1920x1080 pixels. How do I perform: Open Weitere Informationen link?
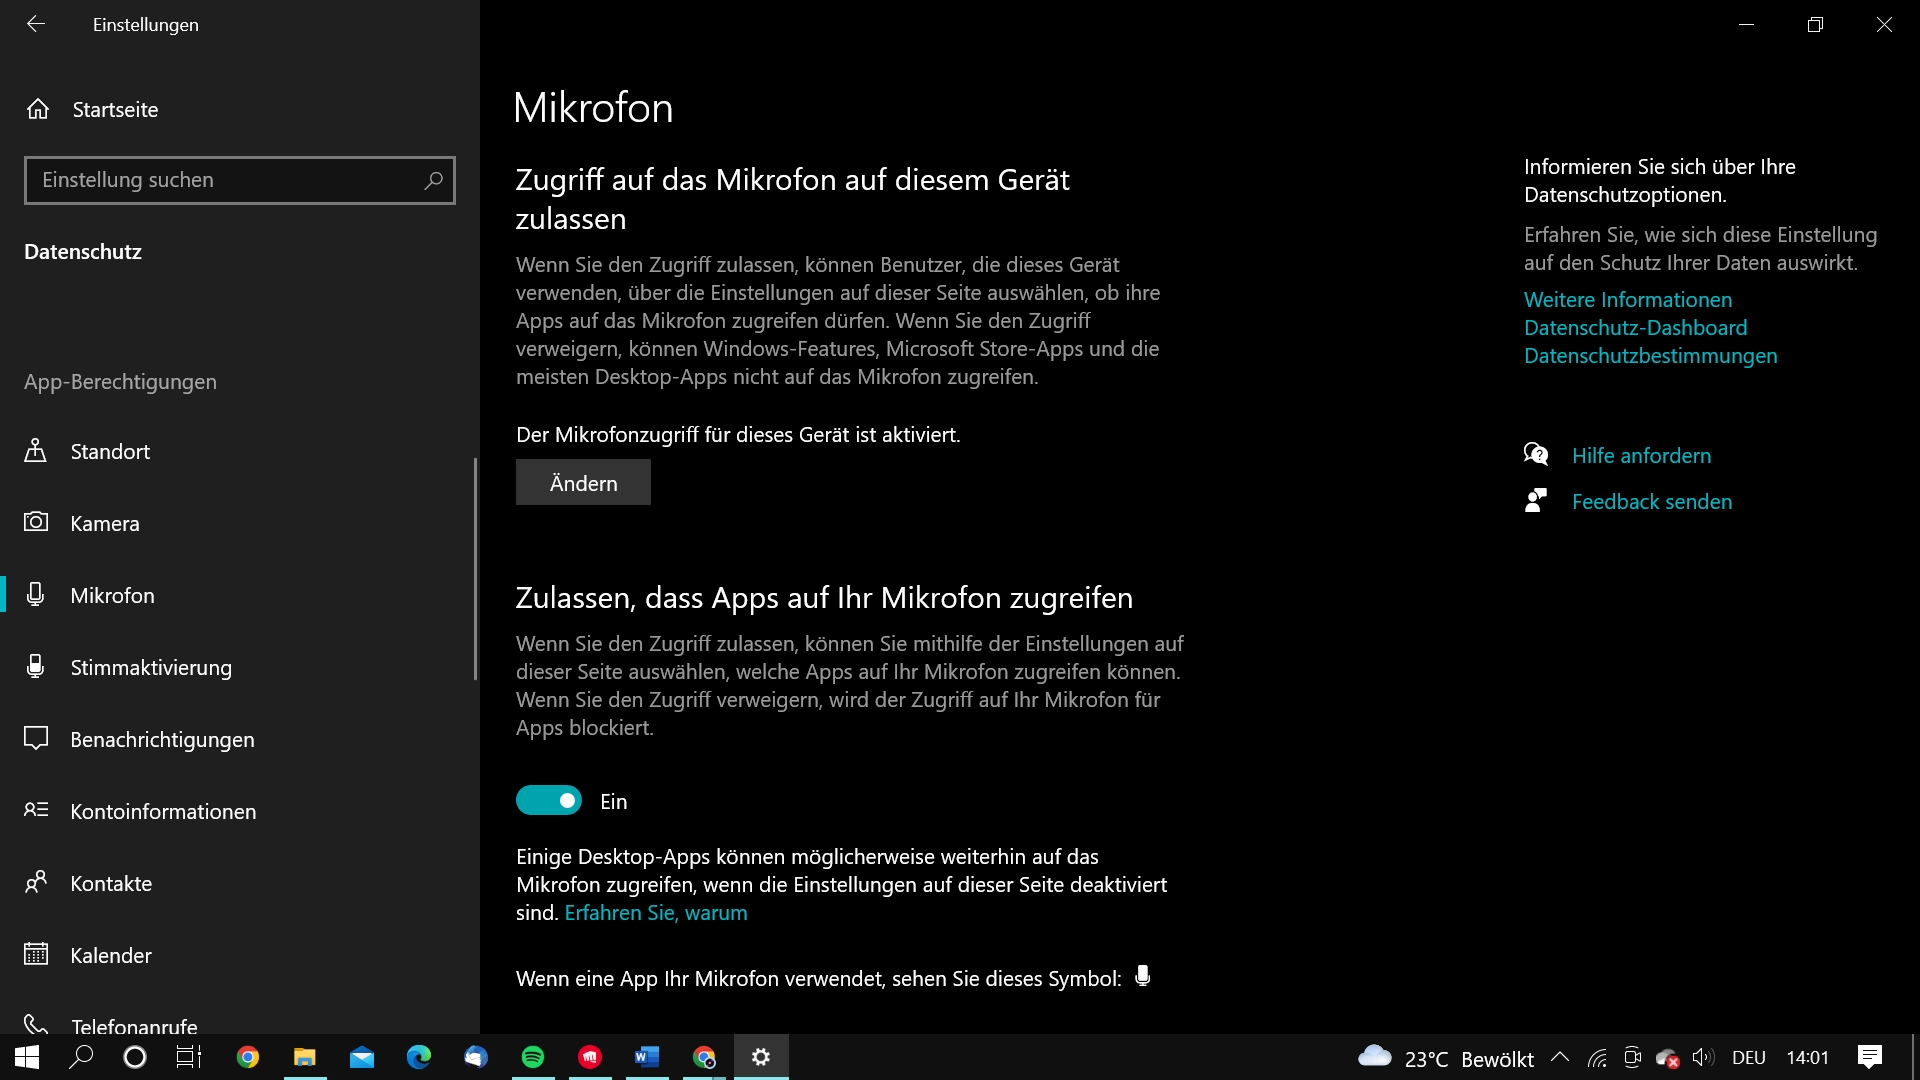pyautogui.click(x=1627, y=299)
